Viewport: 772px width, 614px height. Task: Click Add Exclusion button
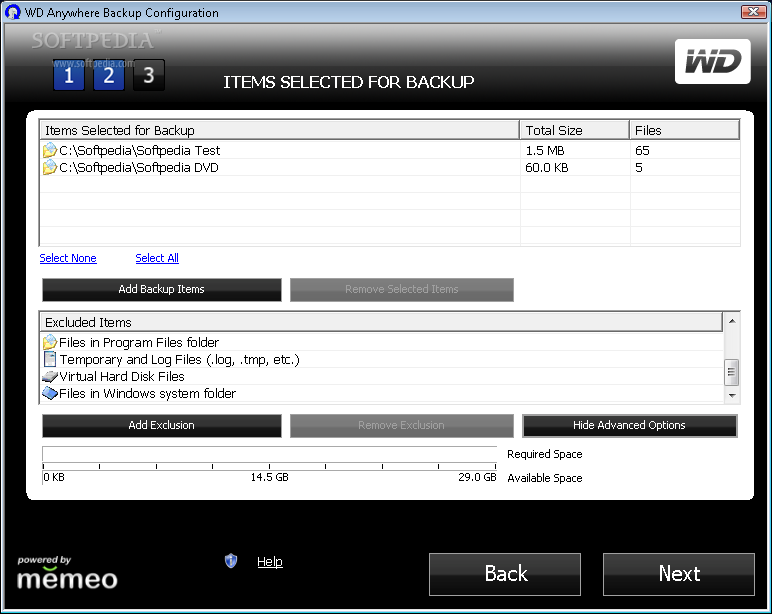coord(161,425)
